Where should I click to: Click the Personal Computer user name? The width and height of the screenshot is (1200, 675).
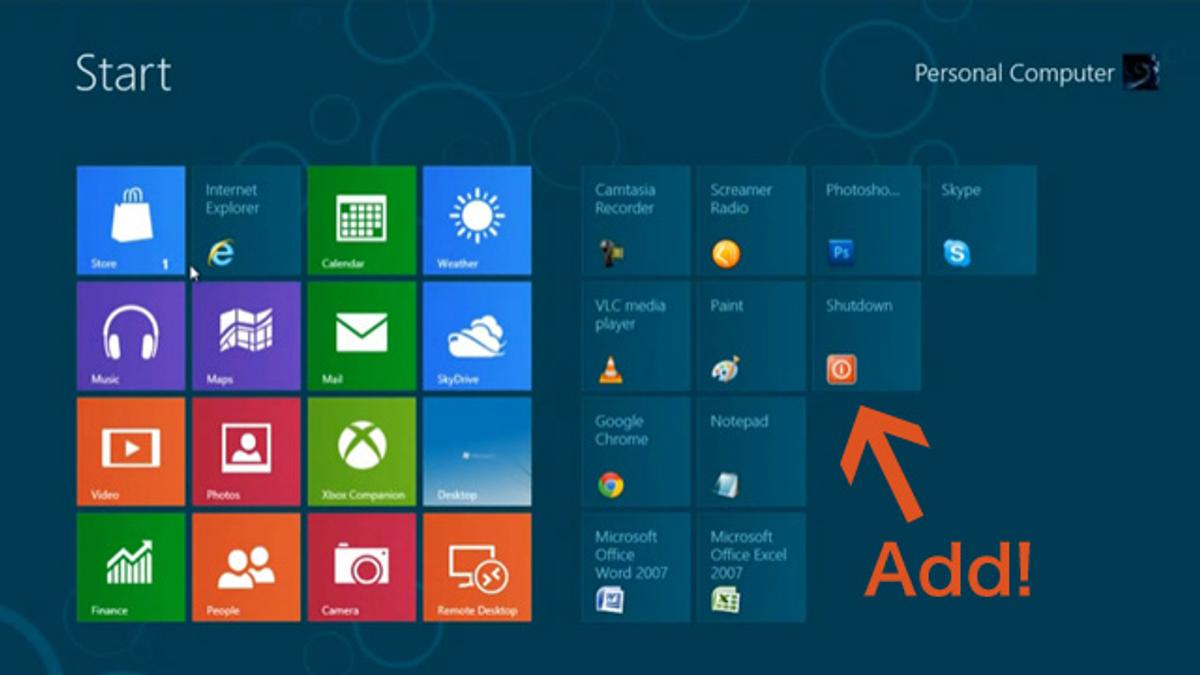tap(1013, 74)
